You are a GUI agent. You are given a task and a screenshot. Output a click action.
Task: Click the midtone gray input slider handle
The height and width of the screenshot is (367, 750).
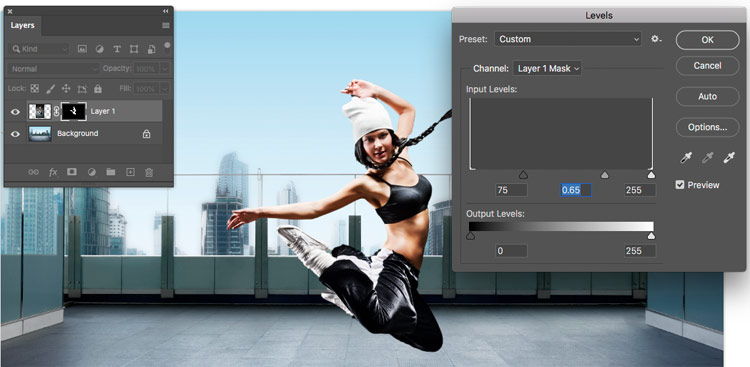(x=605, y=175)
